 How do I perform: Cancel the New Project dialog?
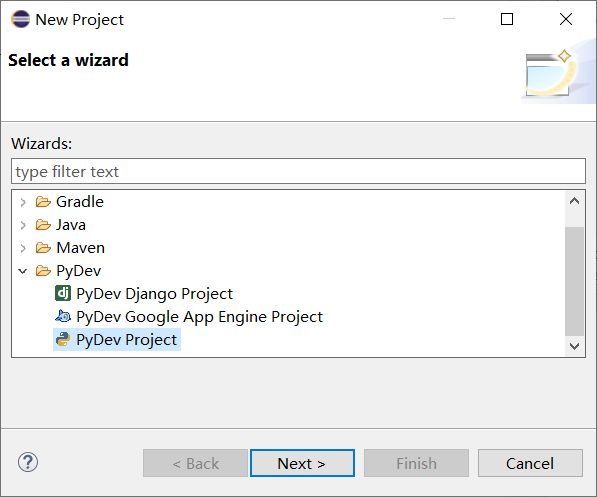coord(530,463)
